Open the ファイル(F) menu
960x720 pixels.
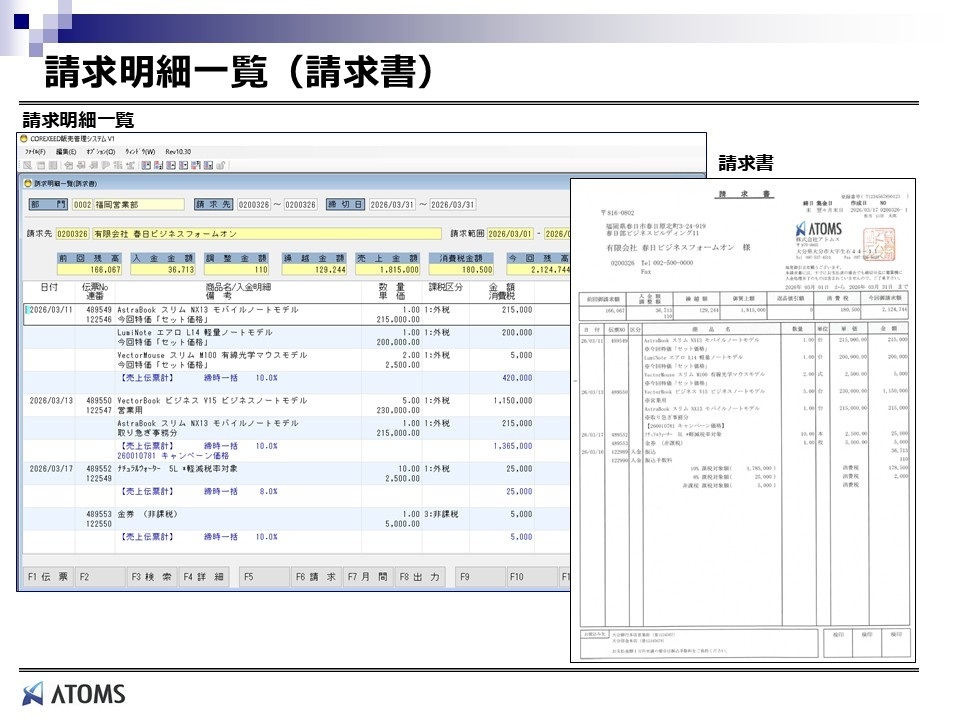[36, 151]
